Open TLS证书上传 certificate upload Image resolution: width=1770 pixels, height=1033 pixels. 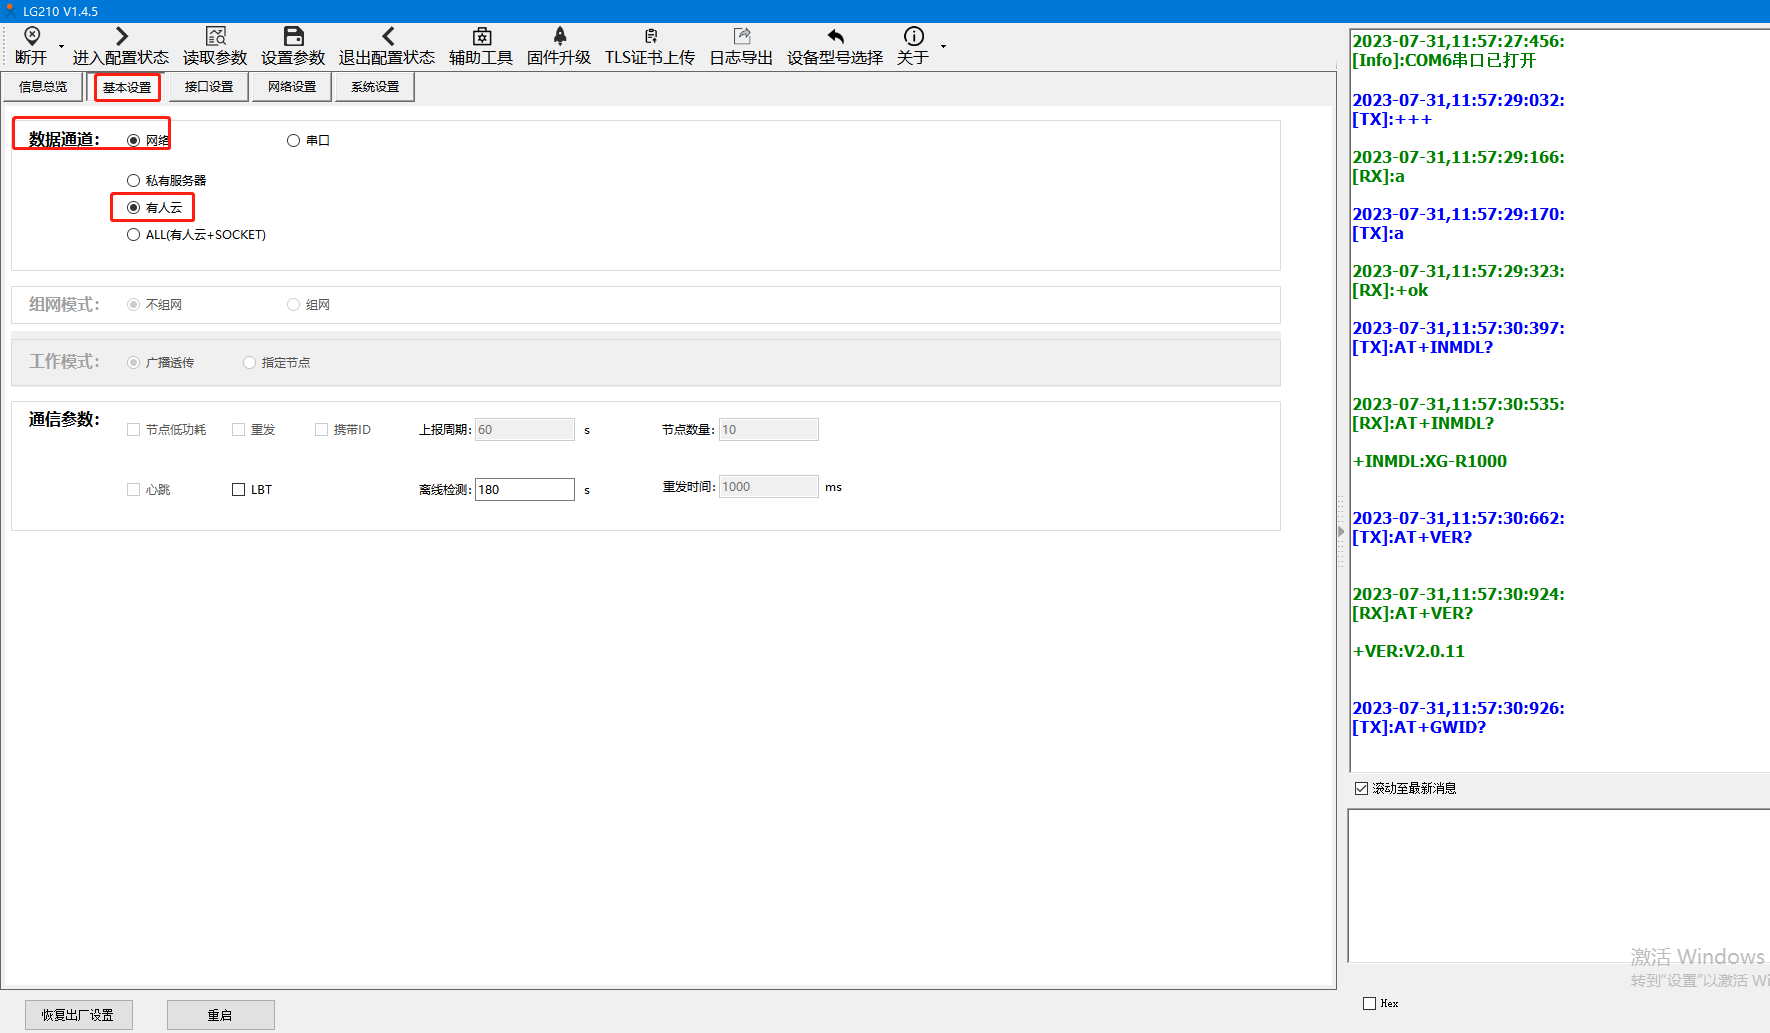(650, 37)
